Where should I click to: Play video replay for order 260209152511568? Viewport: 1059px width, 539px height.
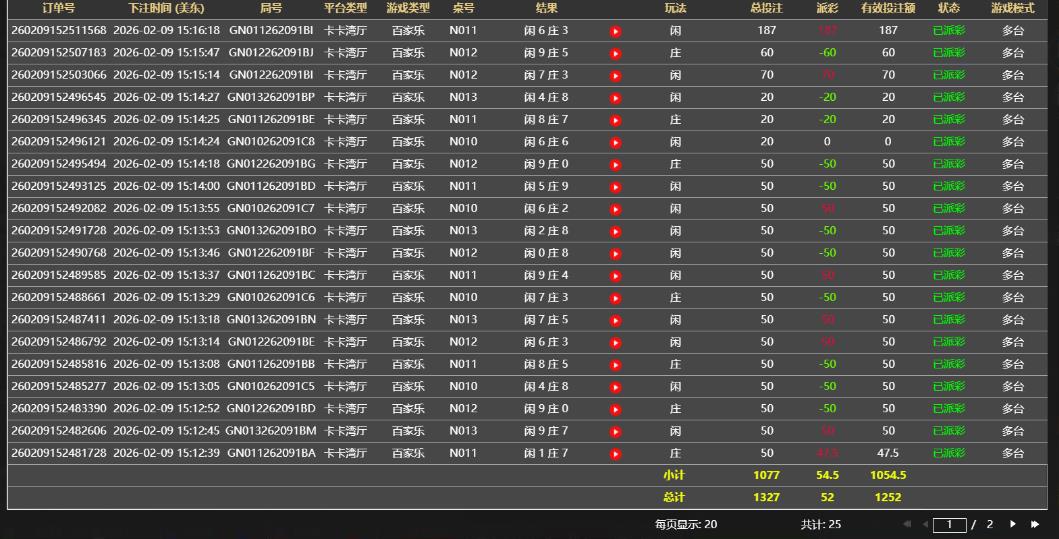click(616, 31)
